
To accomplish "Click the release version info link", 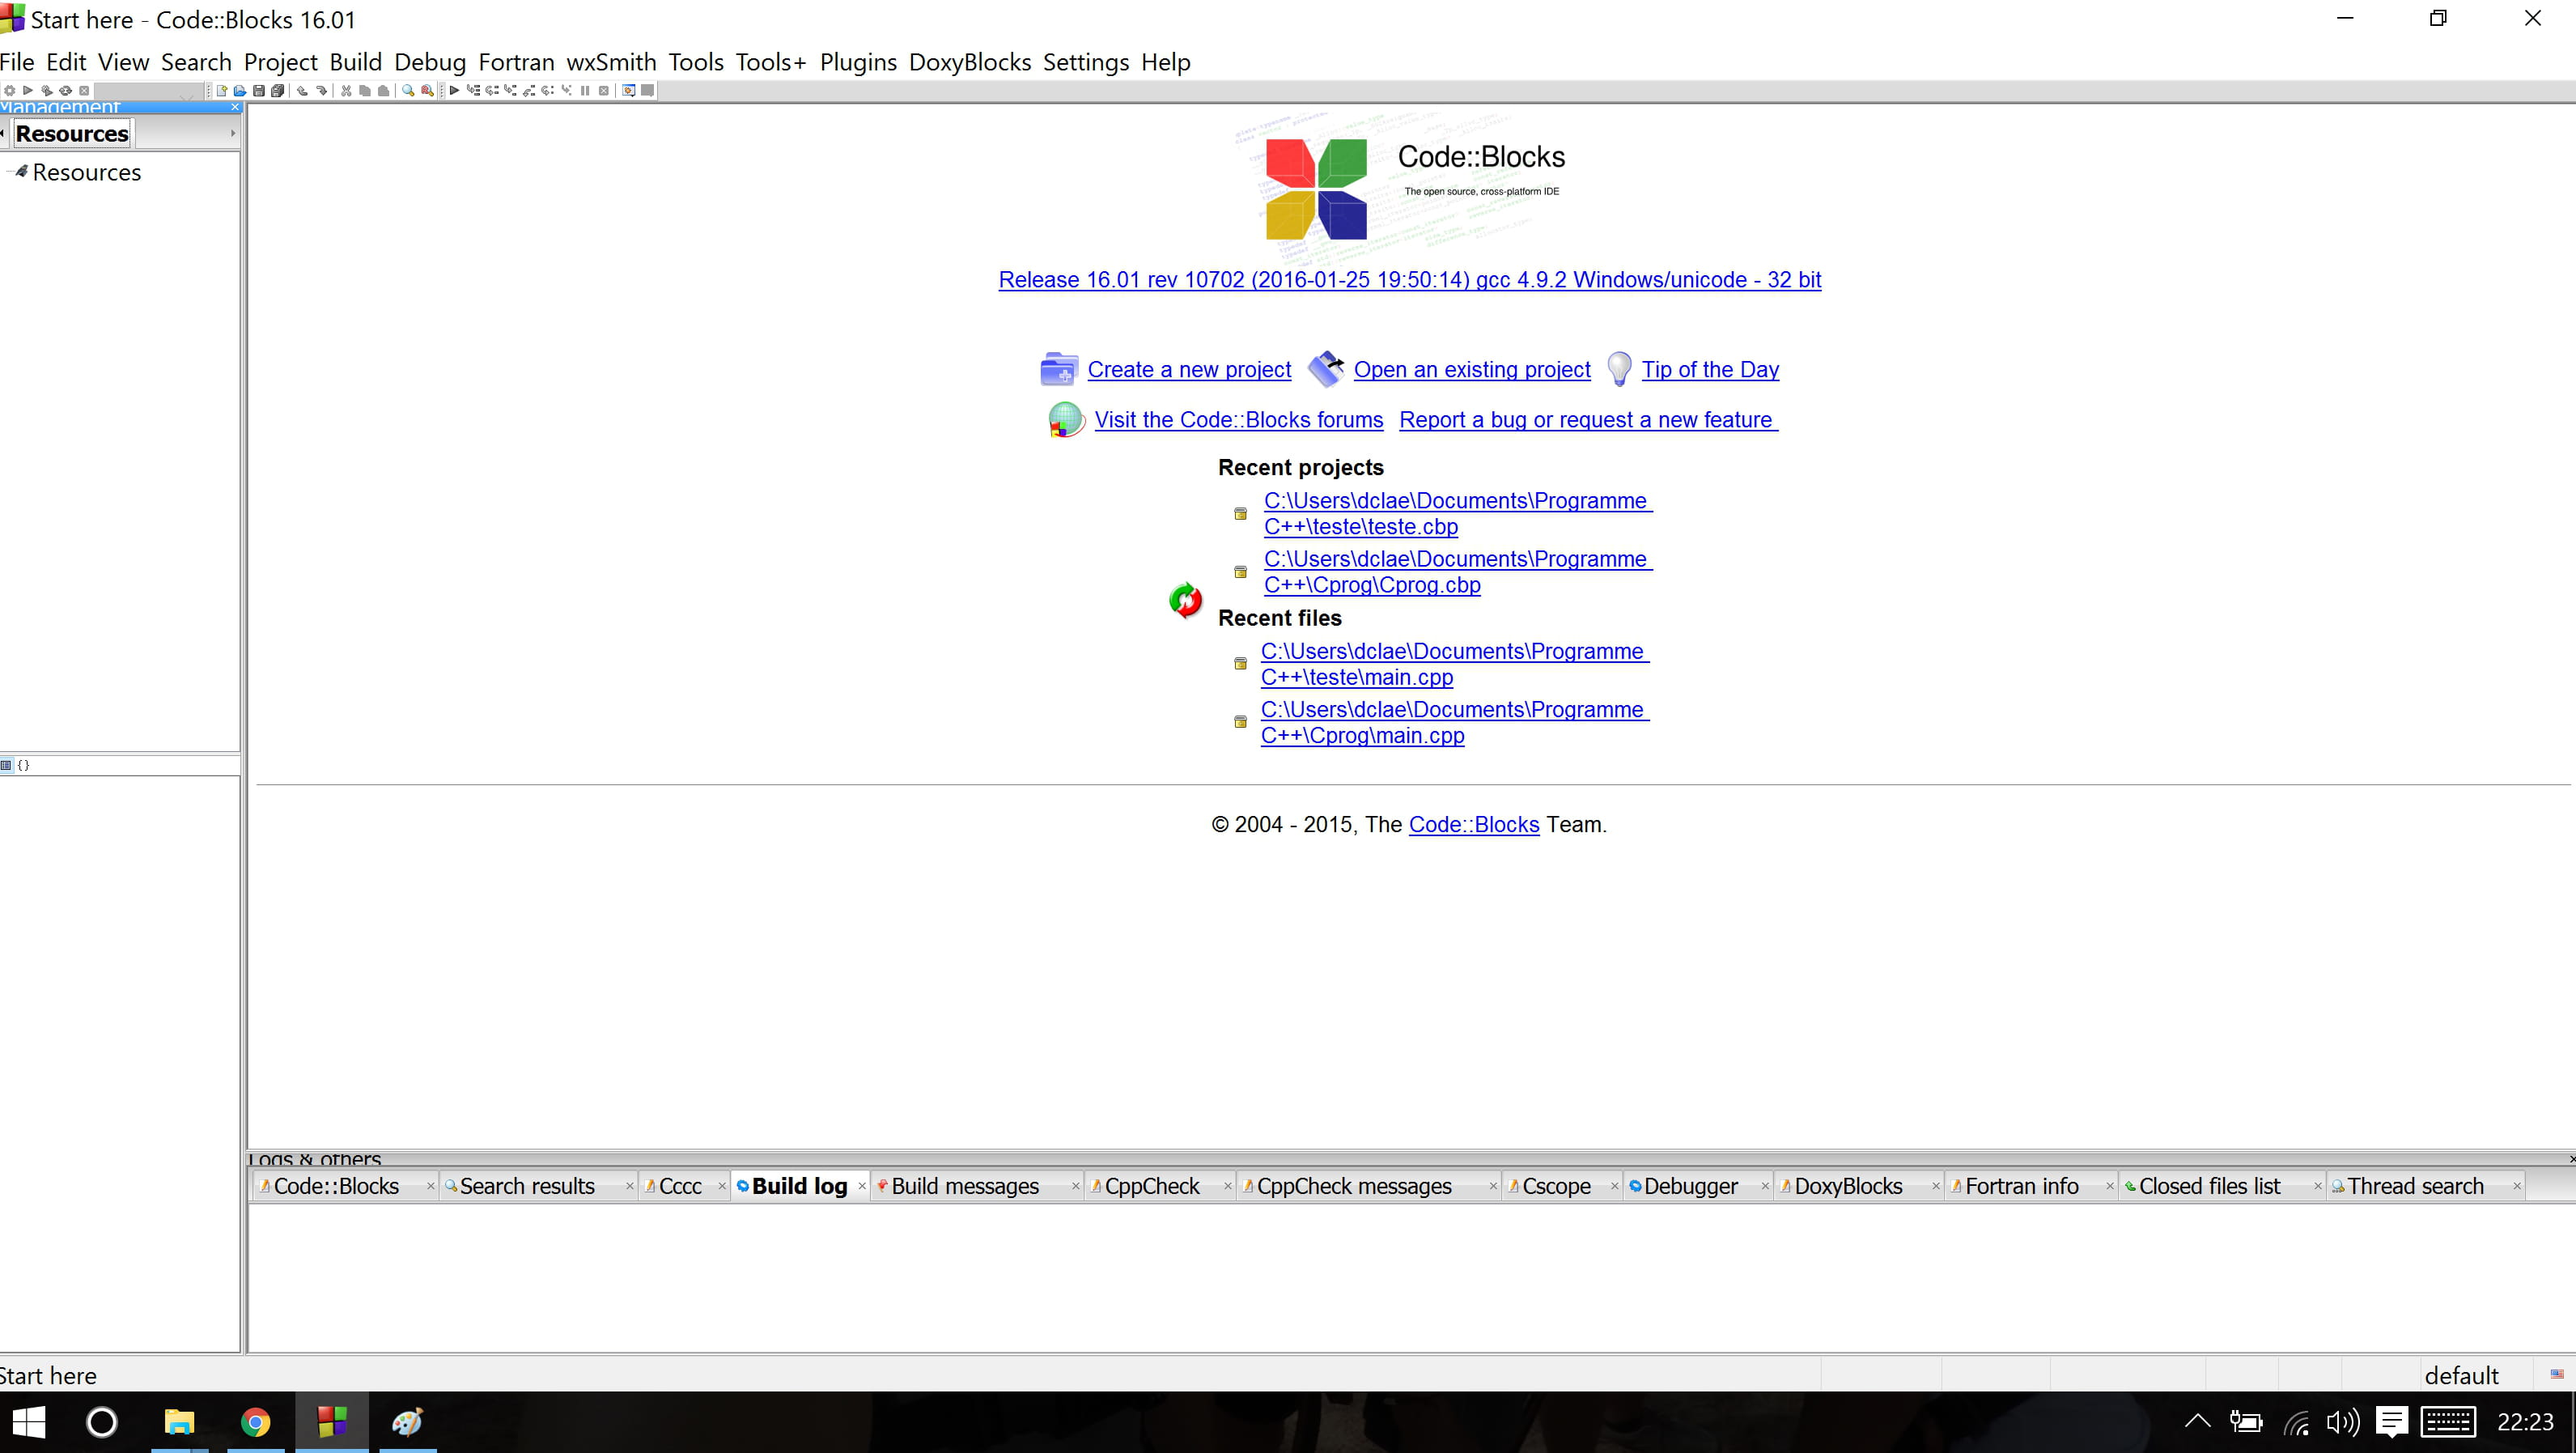I will coord(1409,280).
